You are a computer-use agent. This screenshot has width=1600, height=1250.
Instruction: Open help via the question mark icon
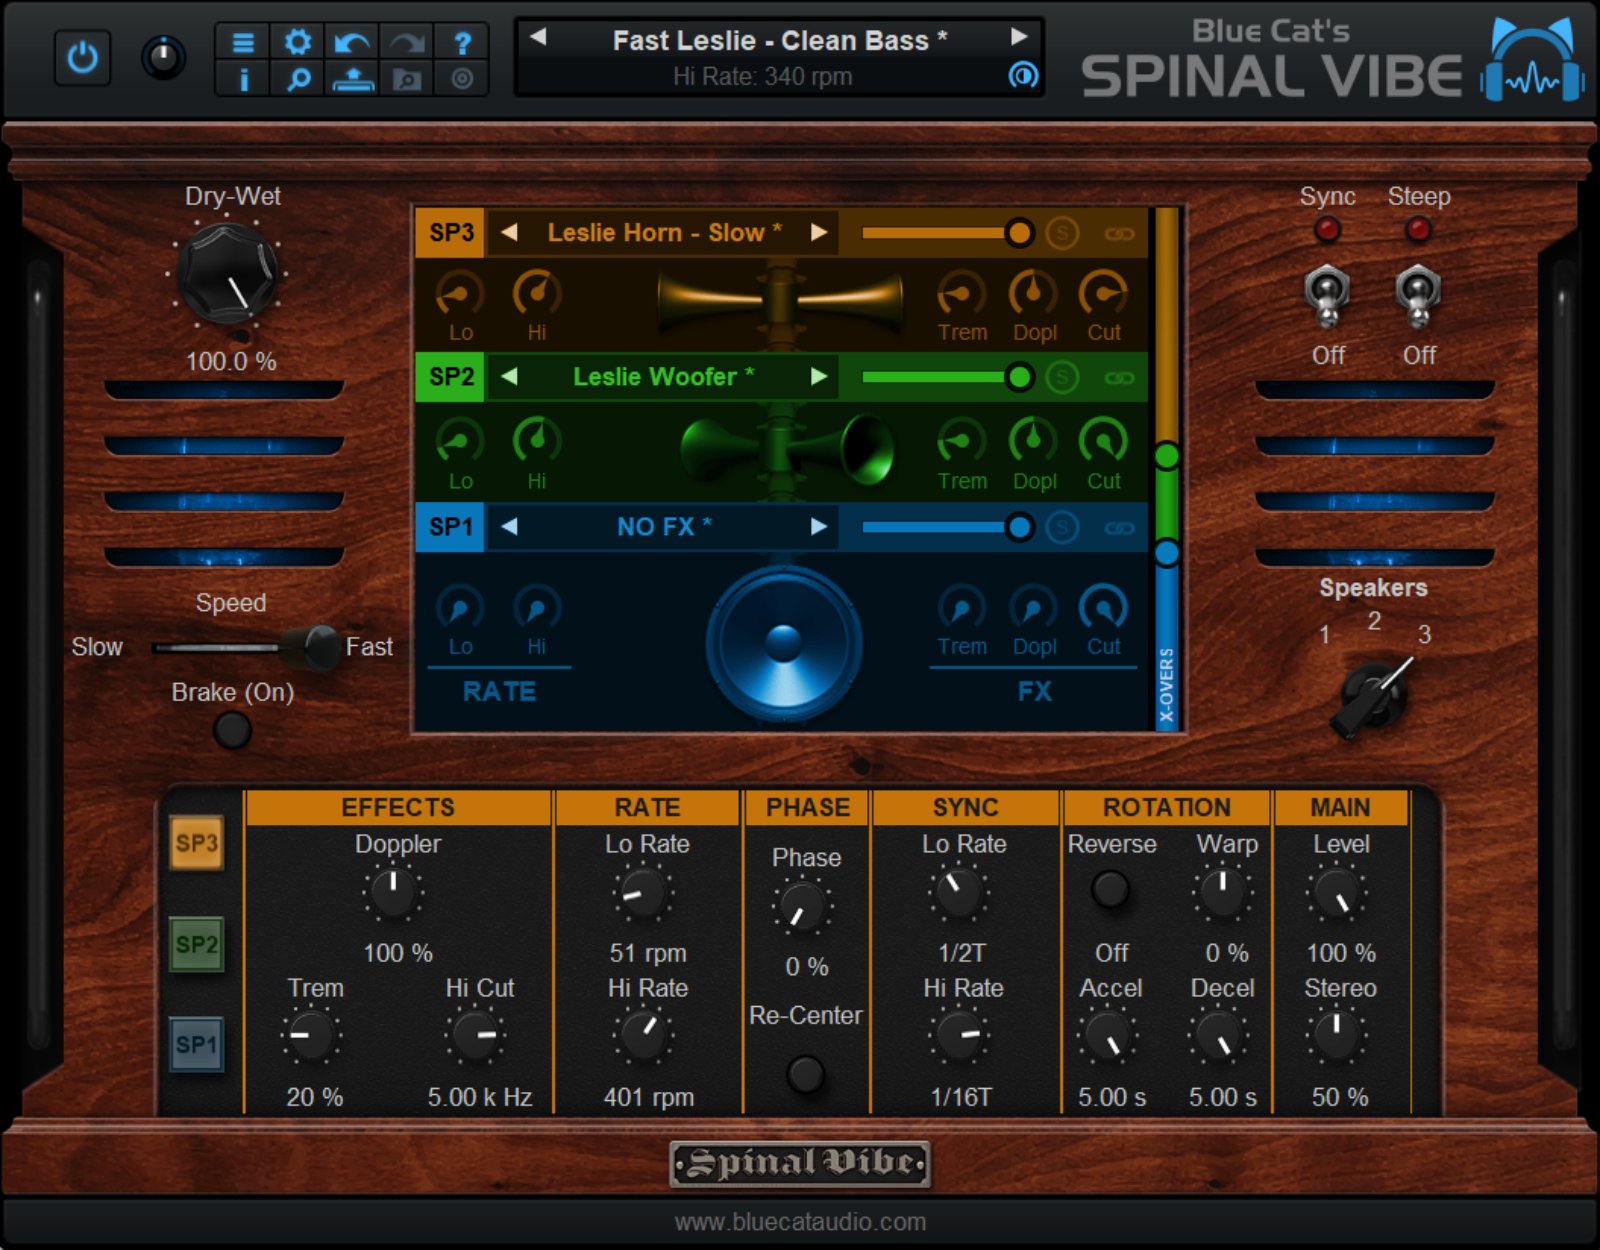point(461,42)
